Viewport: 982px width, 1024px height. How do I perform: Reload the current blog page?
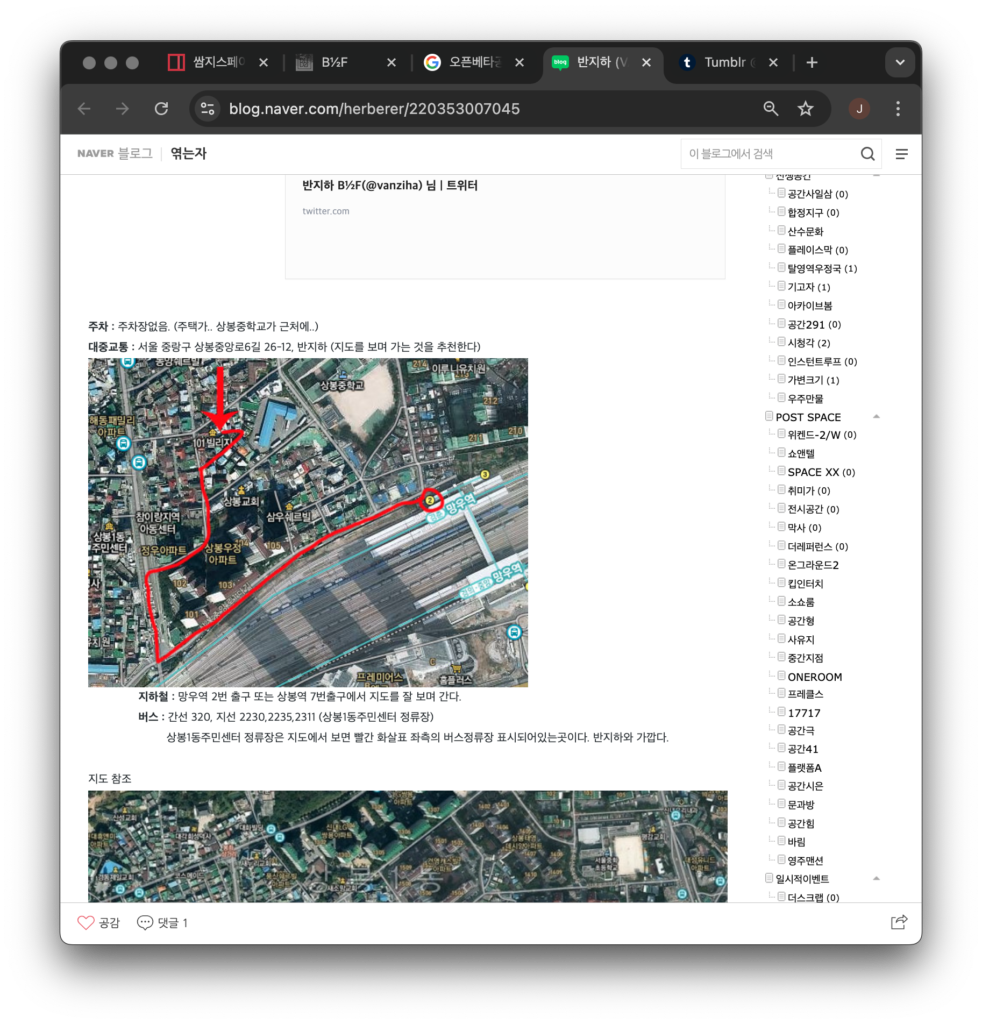161,109
